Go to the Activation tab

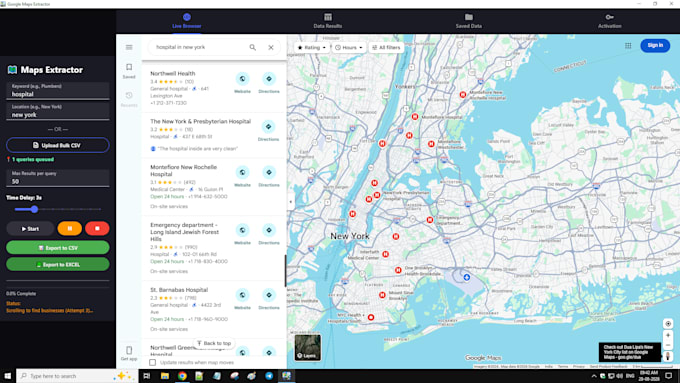[x=609, y=21]
